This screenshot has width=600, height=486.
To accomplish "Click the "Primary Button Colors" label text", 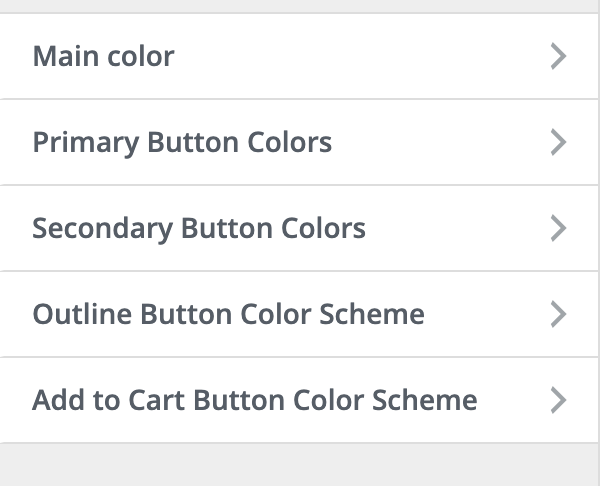I will coord(182,142).
